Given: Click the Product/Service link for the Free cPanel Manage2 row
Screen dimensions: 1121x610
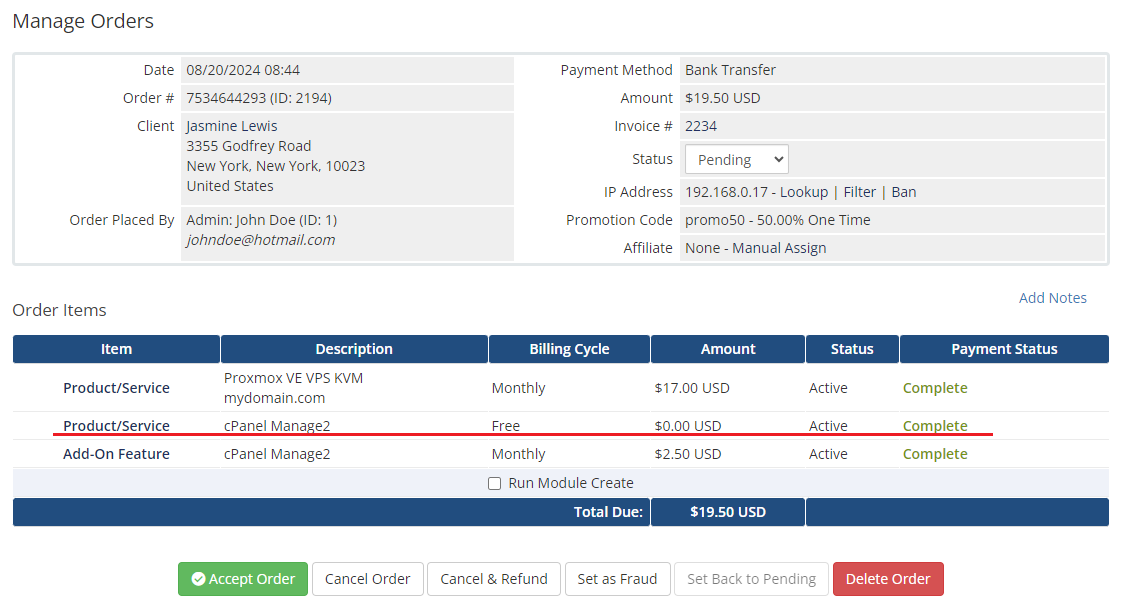Looking at the screenshot, I should (x=117, y=426).
